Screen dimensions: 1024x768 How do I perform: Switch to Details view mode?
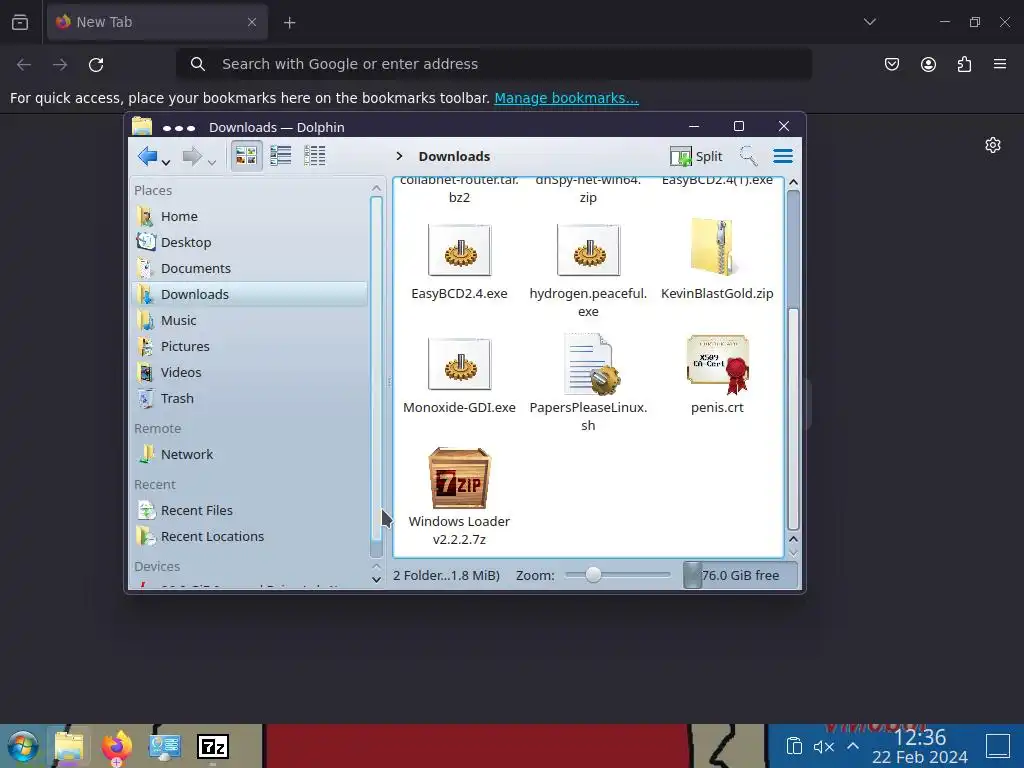tap(315, 155)
